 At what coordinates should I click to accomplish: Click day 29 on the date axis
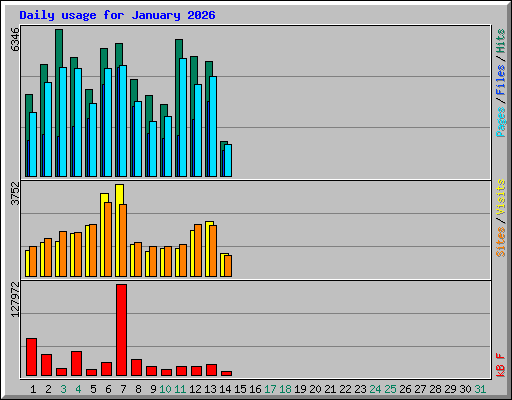450,389
